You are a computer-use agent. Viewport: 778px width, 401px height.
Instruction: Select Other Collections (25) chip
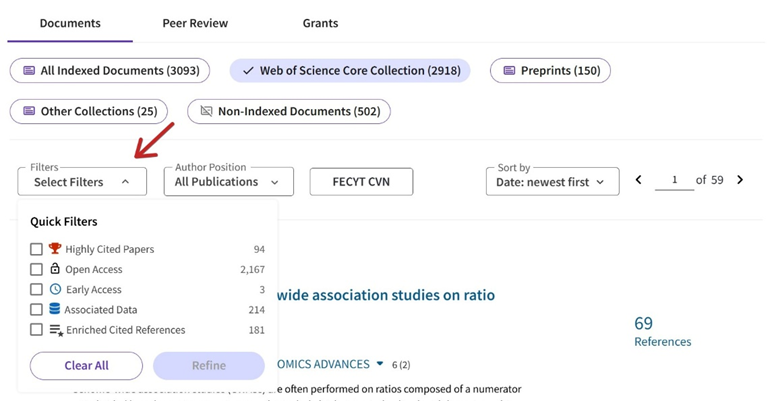click(x=89, y=111)
